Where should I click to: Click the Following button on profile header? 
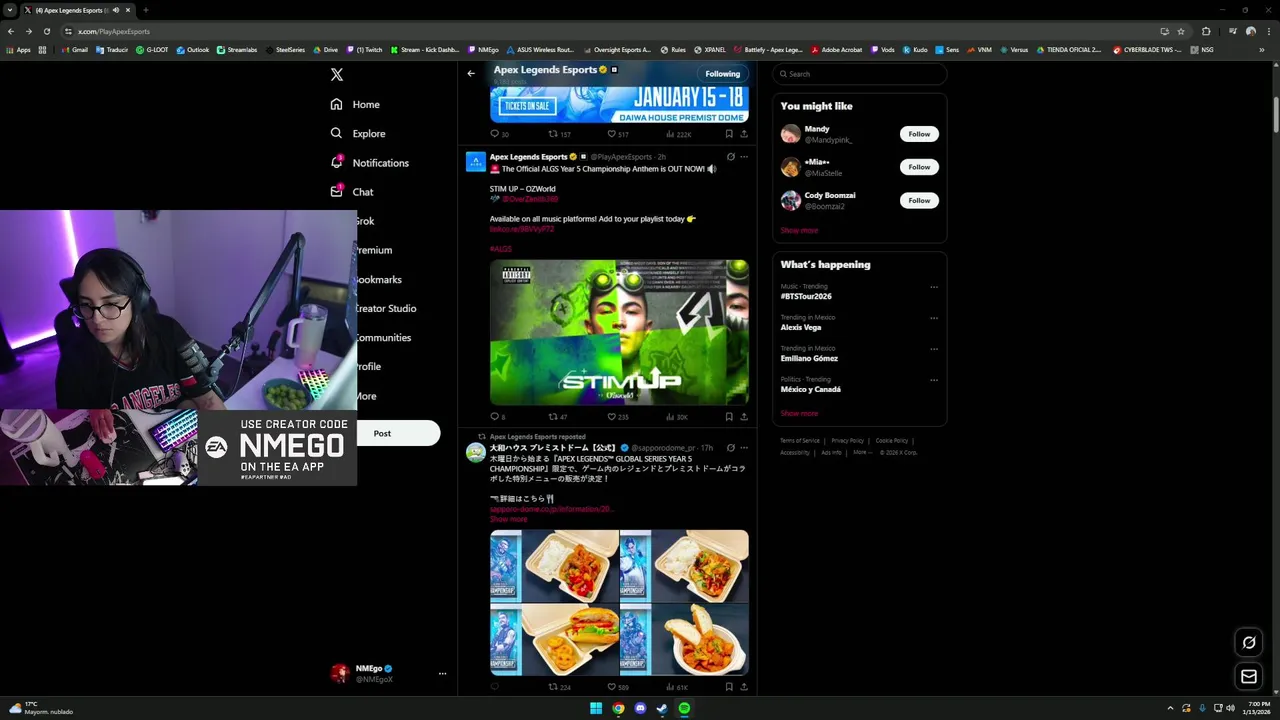tap(722, 73)
